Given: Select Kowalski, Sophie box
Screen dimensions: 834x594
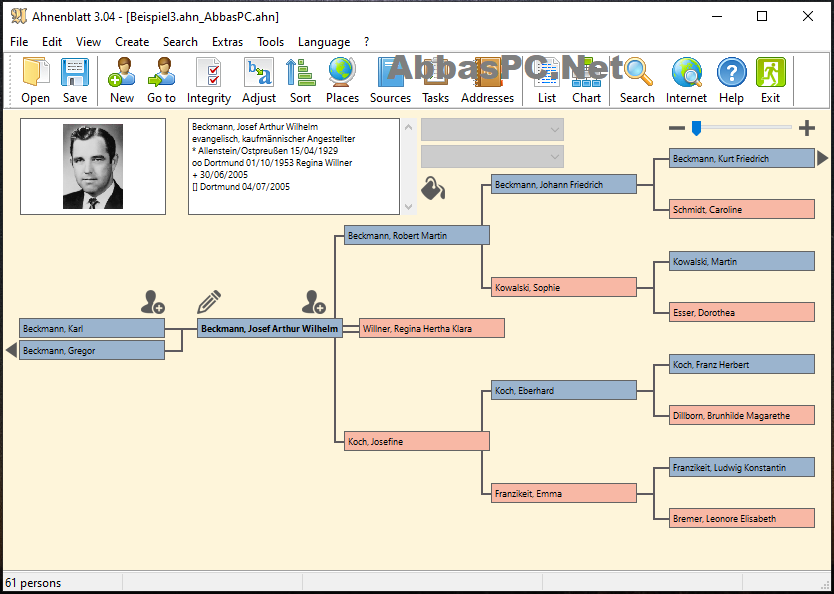Looking at the screenshot, I should coord(564,287).
